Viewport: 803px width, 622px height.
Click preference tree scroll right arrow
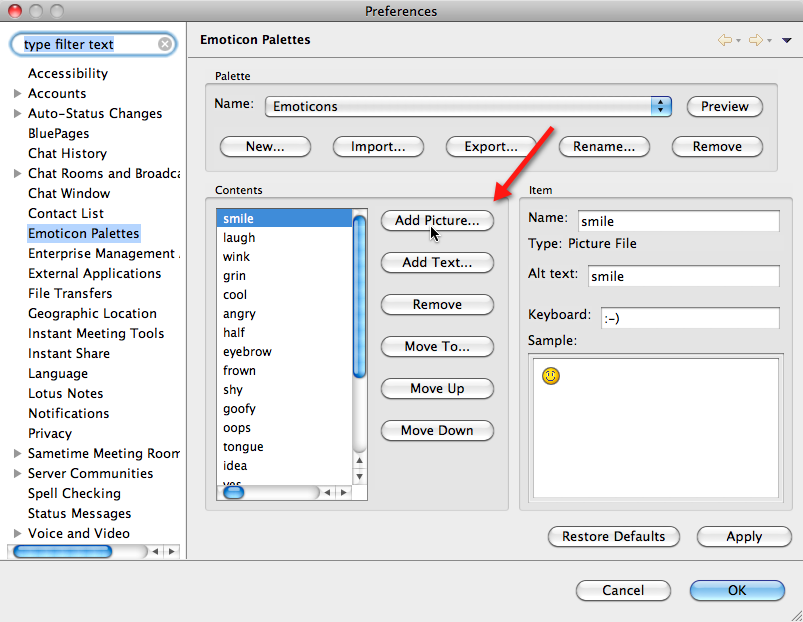coord(172,551)
